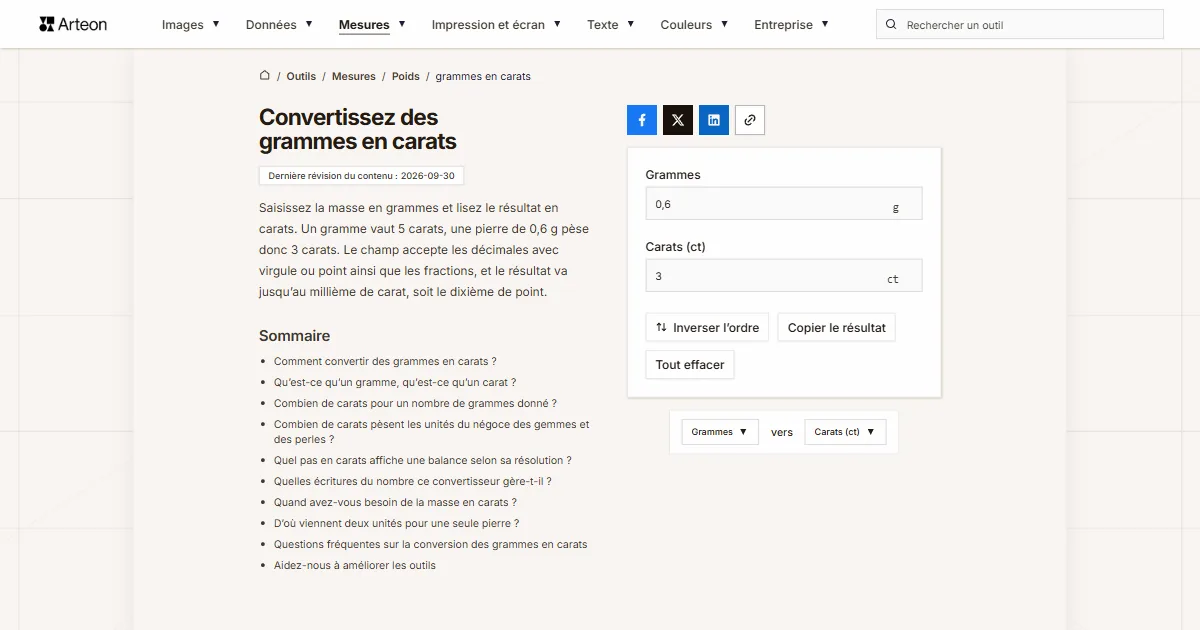The width and height of the screenshot is (1200, 630).
Task: Open 'Quel pas en carats affiche une balance' link
Action: 423,460
